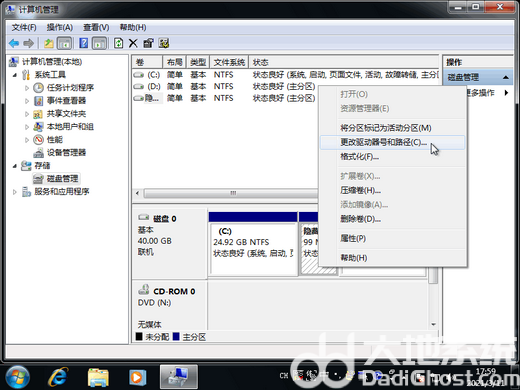Click the Properties toolbar icon
Viewport: 520px width, 390px height.
148,43
